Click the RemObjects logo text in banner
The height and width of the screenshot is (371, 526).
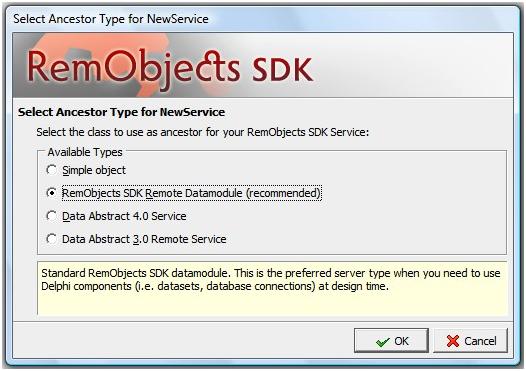[x=133, y=68]
